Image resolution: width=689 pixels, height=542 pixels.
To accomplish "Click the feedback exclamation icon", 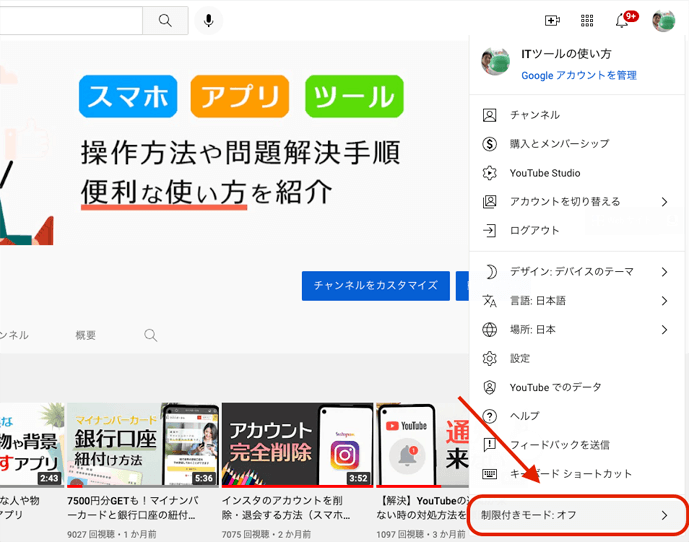I will [x=490, y=445].
